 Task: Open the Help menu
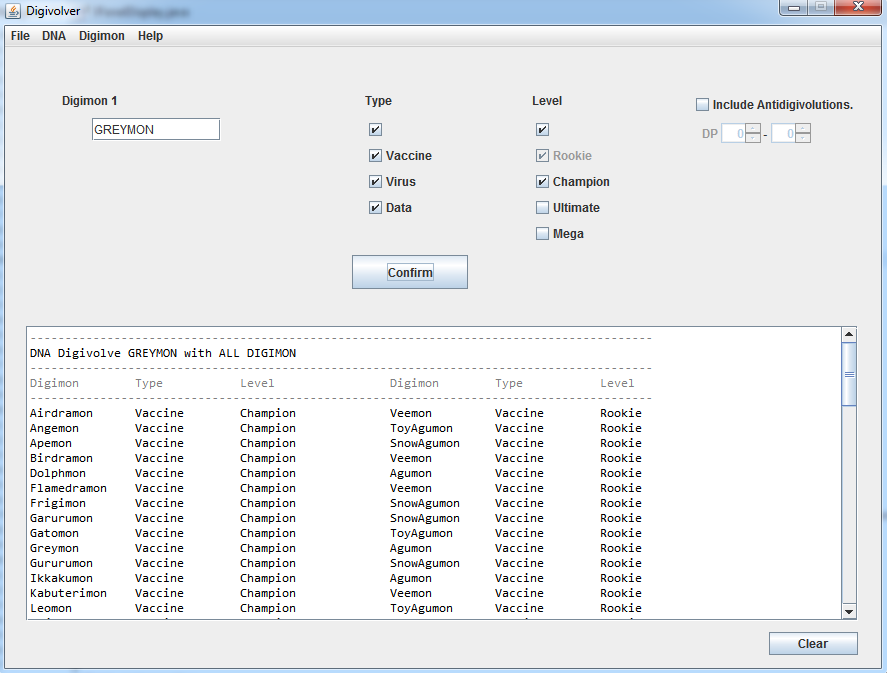150,36
